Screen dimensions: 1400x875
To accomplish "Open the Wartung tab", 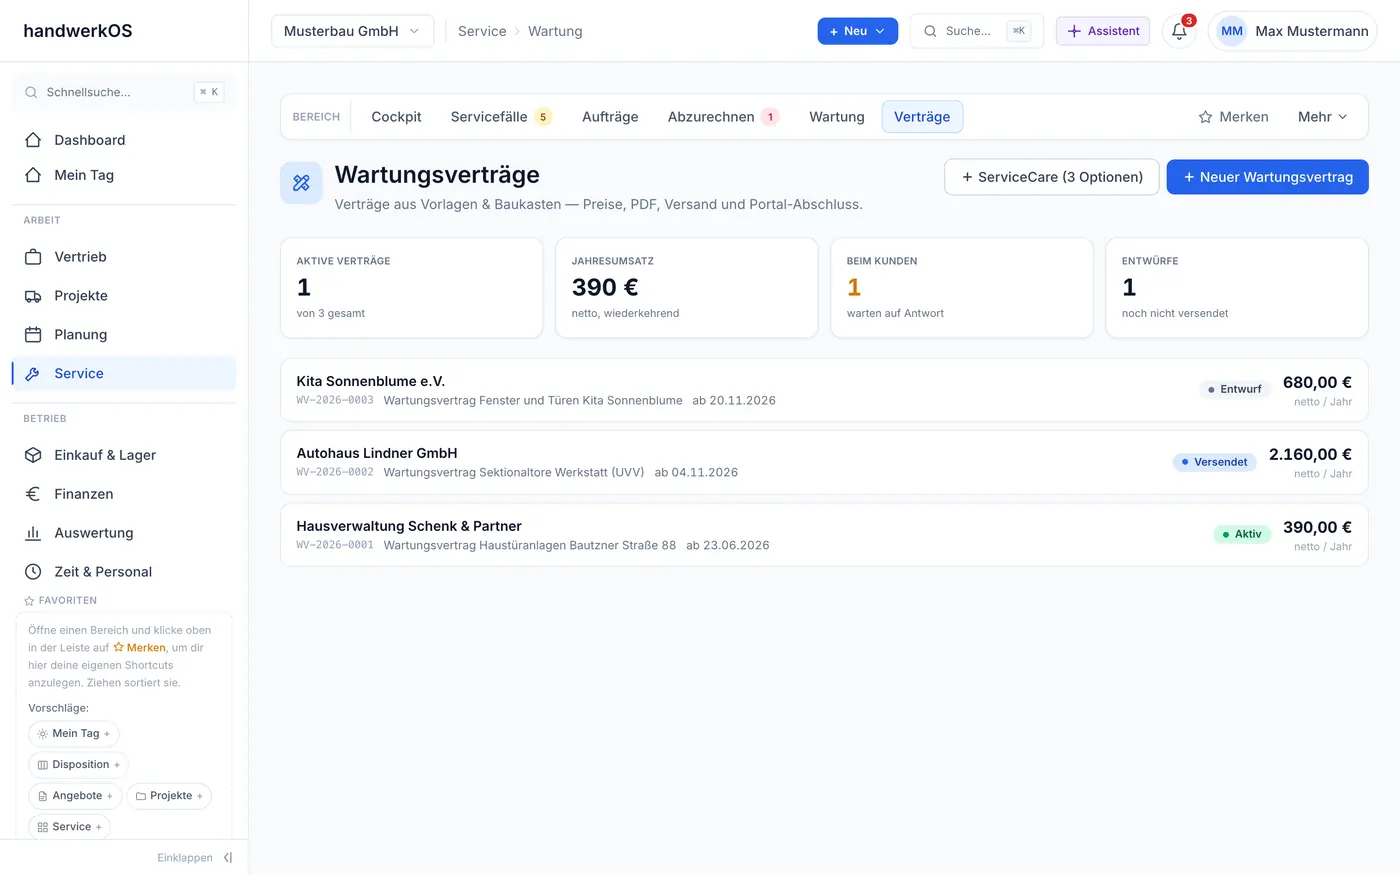I will tap(837, 117).
